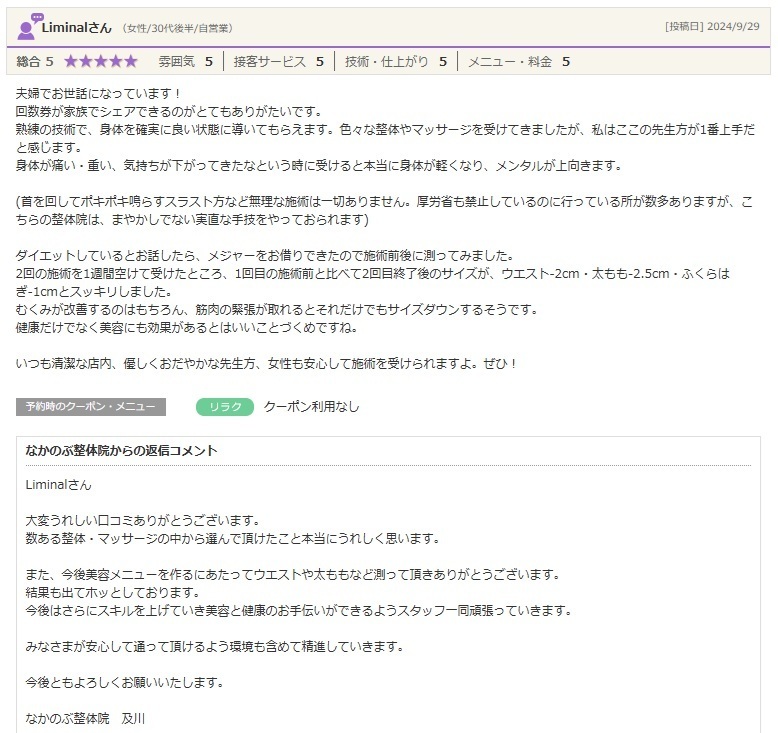Click the line 夫婦でお世話になっています！
This screenshot has height=733, width=778.
(100, 93)
